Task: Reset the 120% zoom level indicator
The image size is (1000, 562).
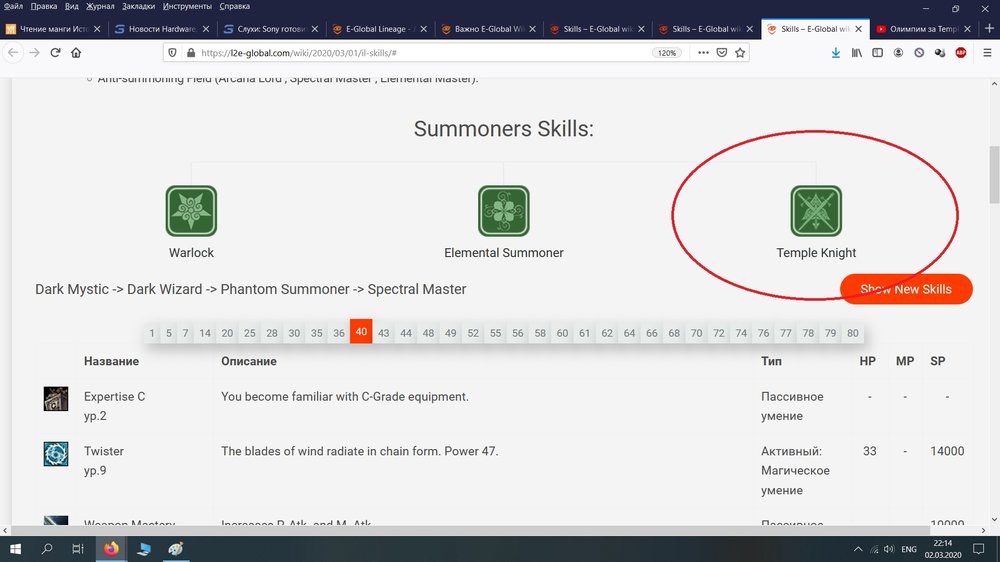Action: click(x=667, y=52)
